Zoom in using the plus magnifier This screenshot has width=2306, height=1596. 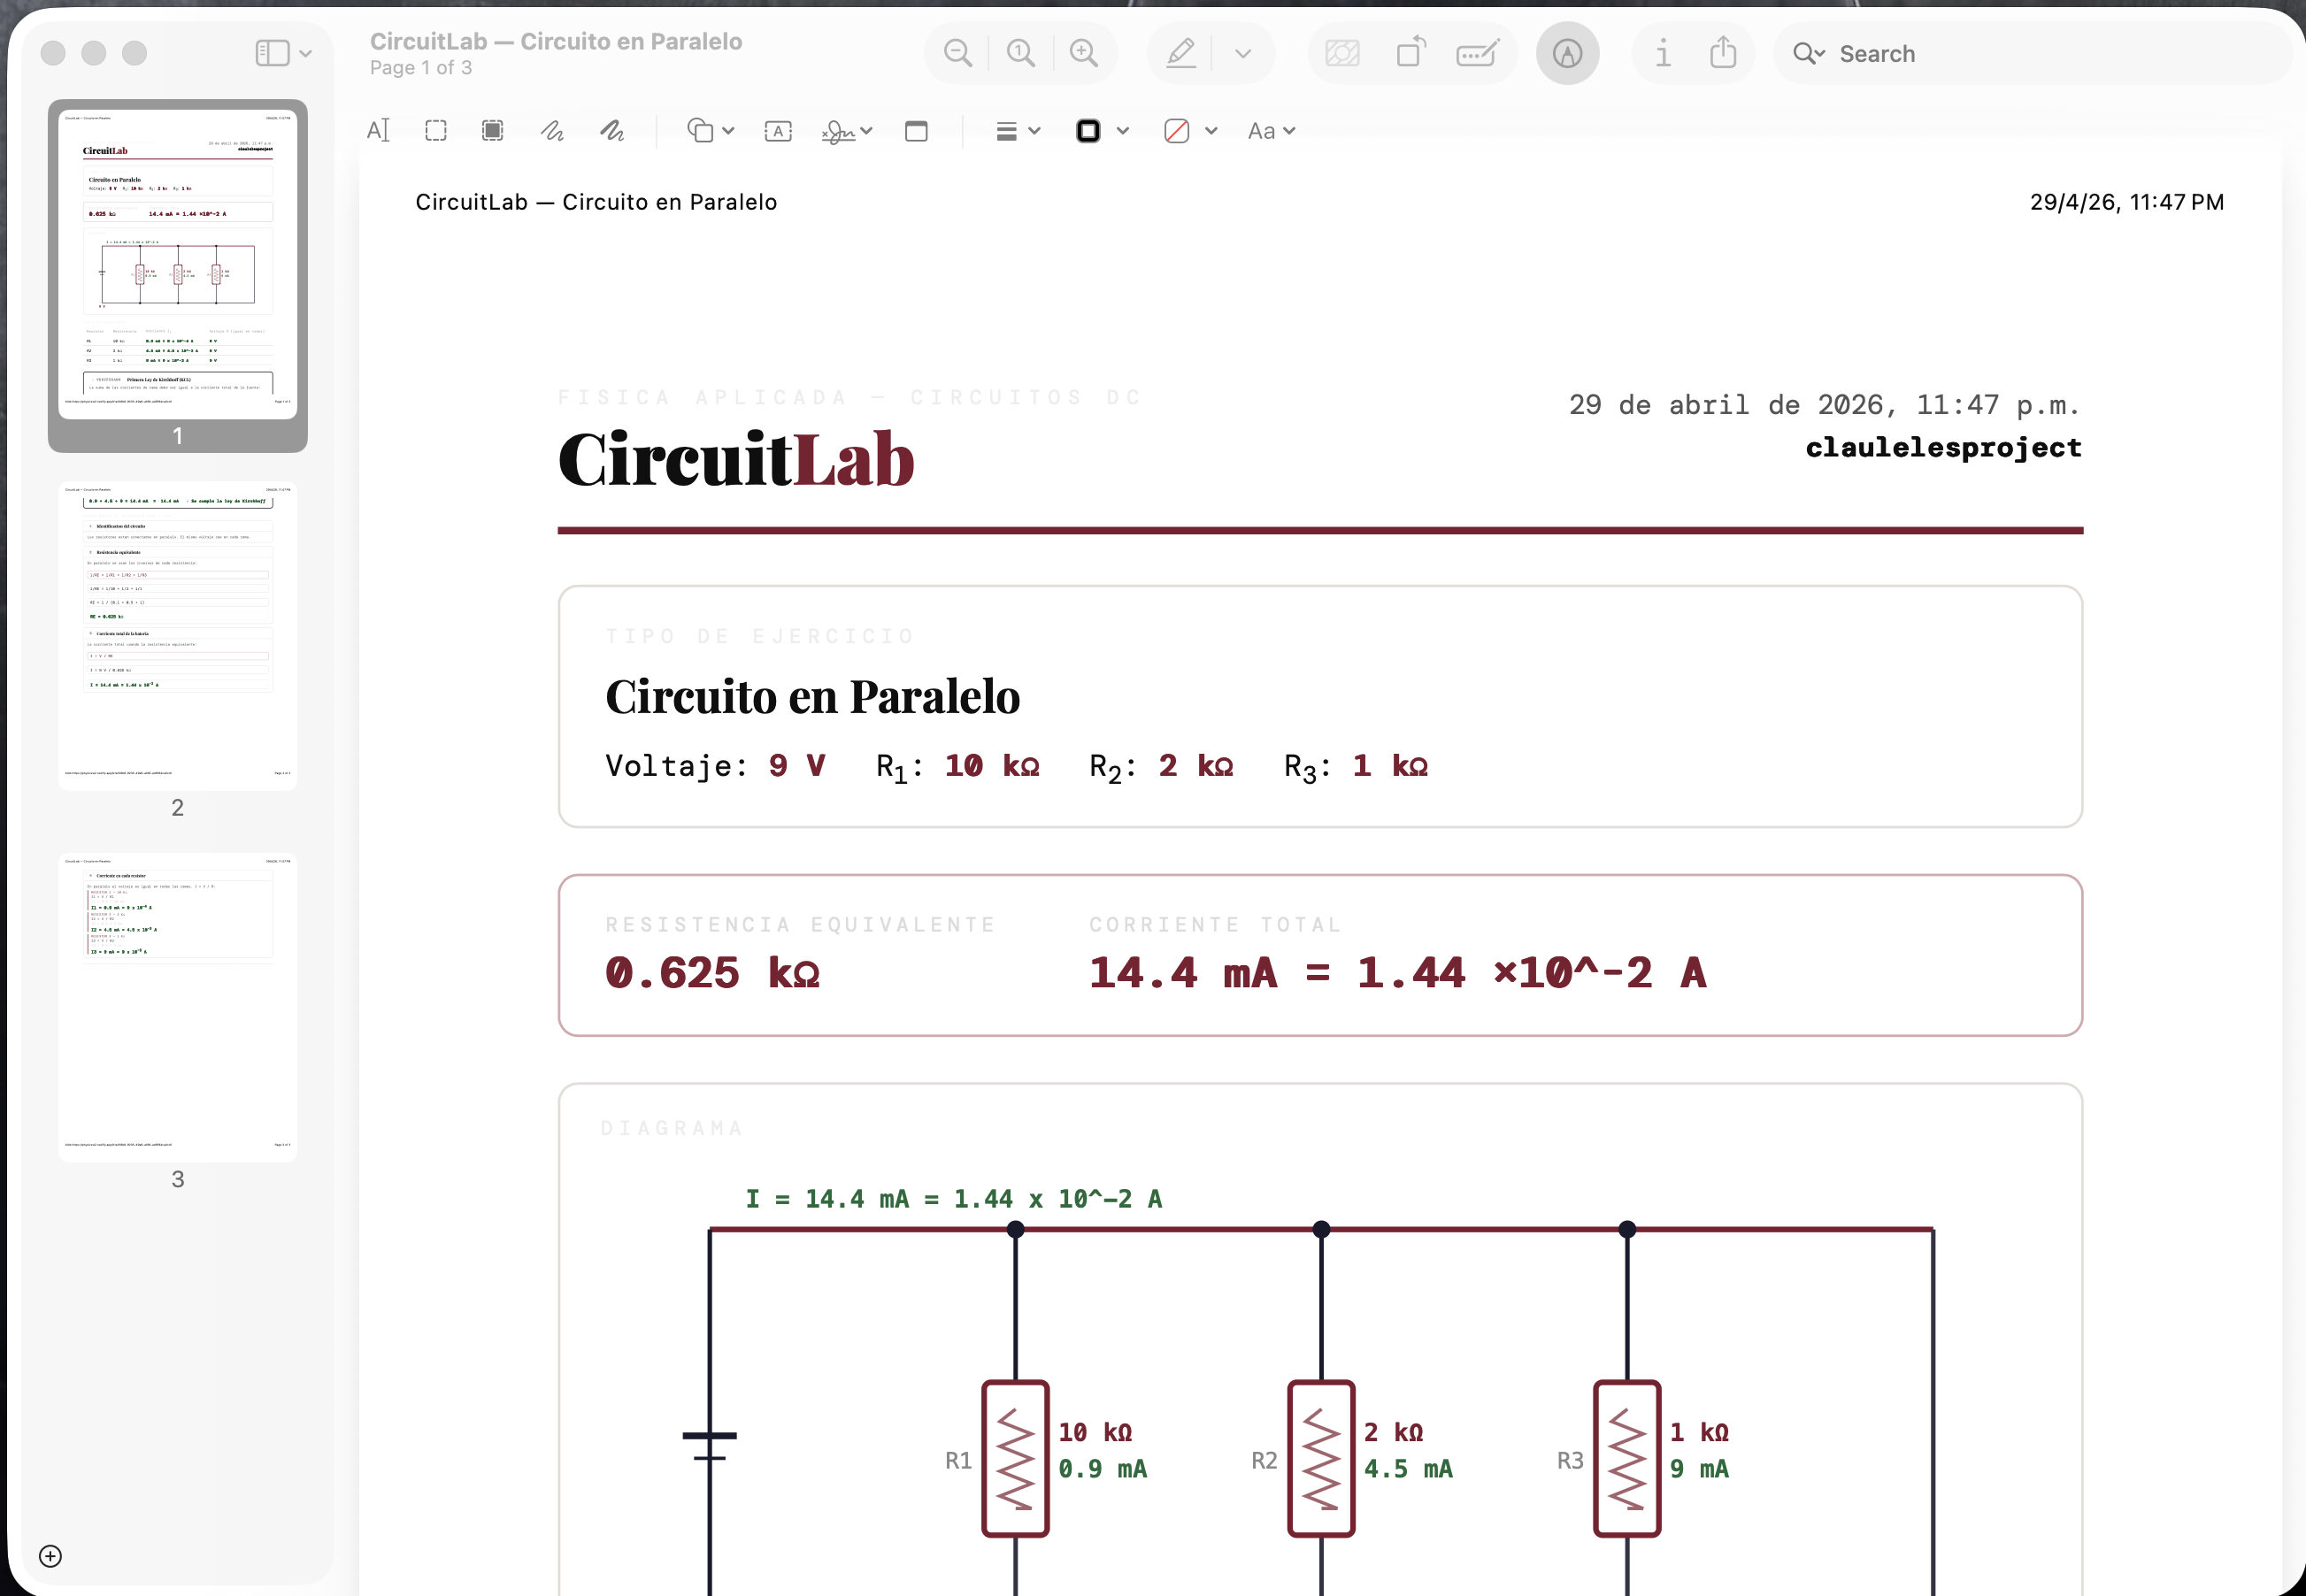[x=1084, y=53]
